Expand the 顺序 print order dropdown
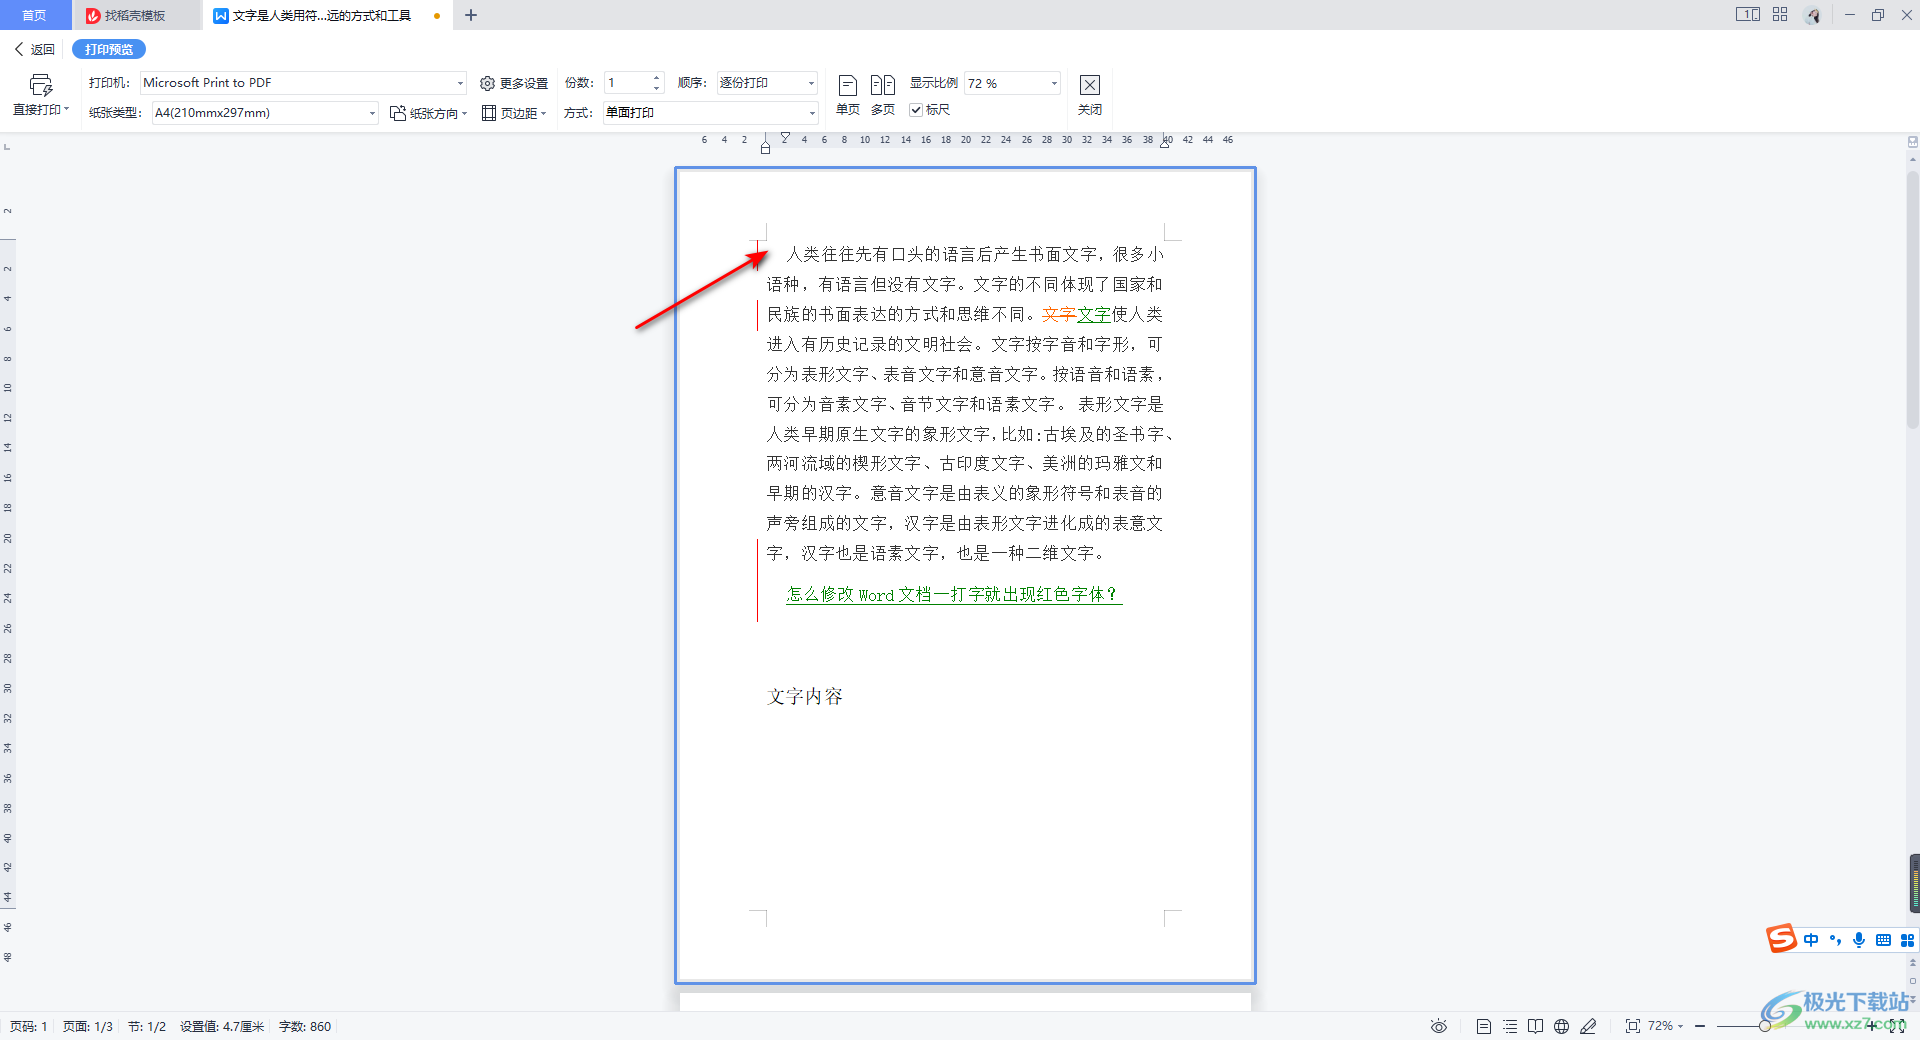 pyautogui.click(x=811, y=83)
